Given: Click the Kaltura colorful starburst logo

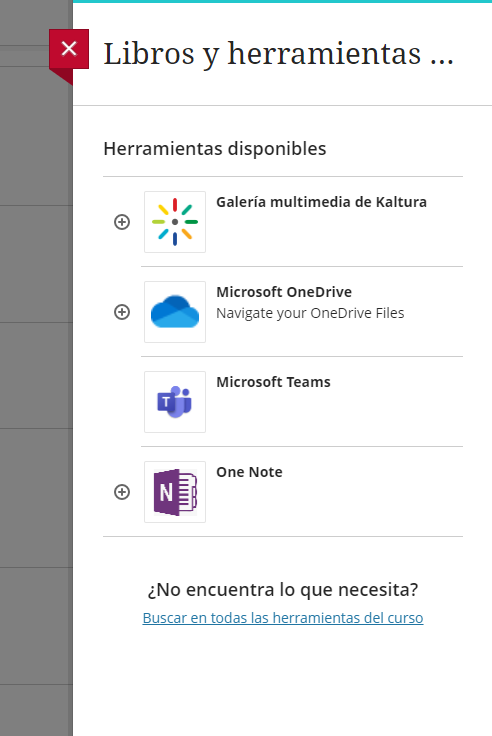Looking at the screenshot, I should coord(175,222).
